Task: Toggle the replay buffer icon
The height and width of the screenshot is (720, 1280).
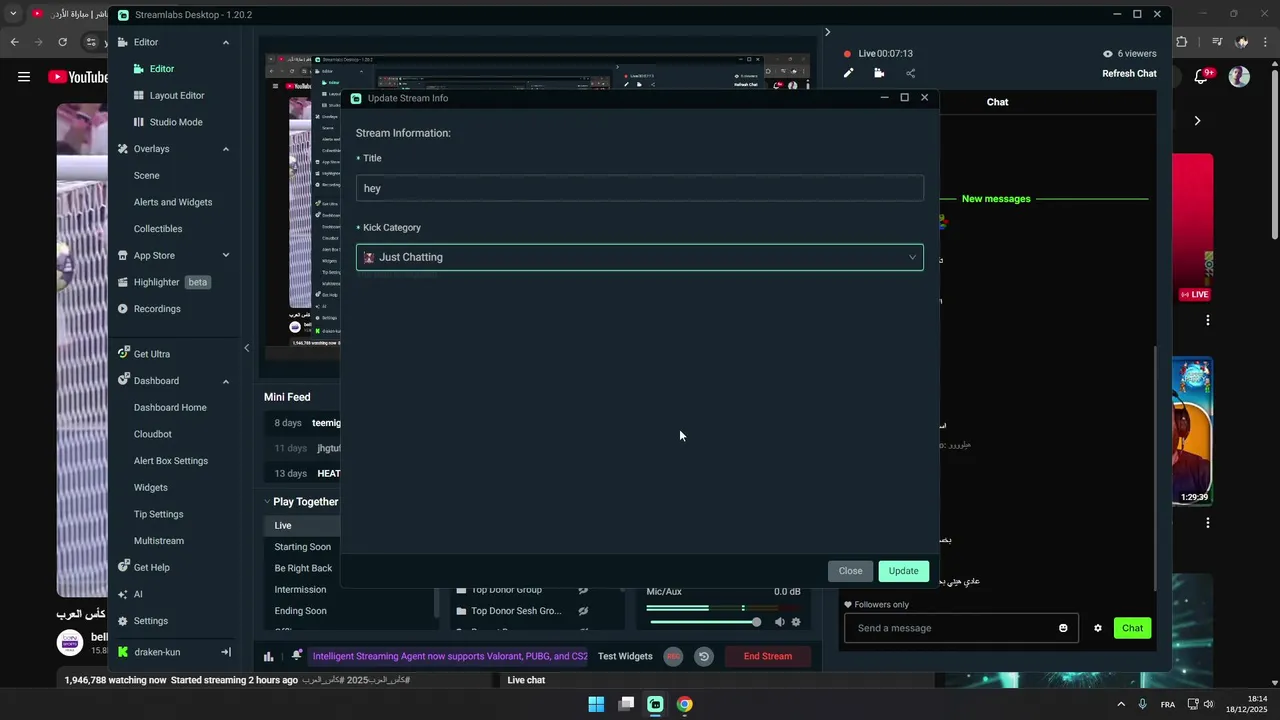Action: point(704,656)
